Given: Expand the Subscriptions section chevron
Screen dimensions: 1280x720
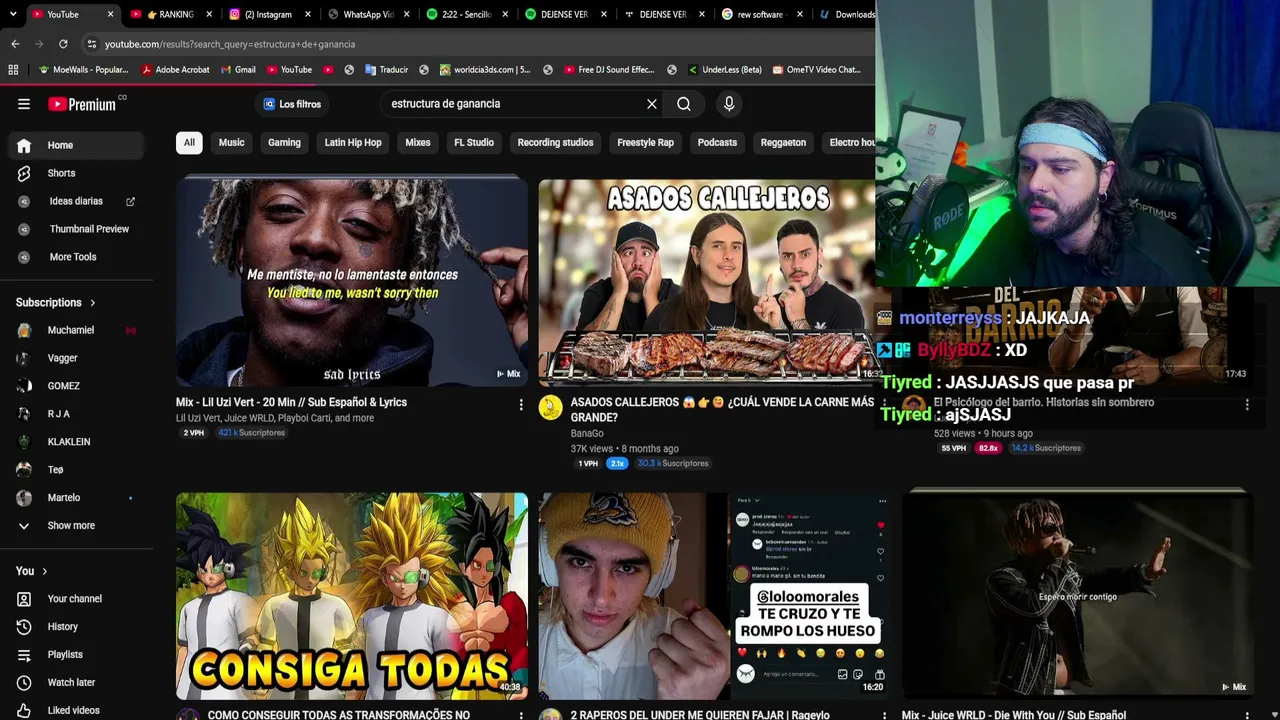Looking at the screenshot, I should tap(93, 303).
